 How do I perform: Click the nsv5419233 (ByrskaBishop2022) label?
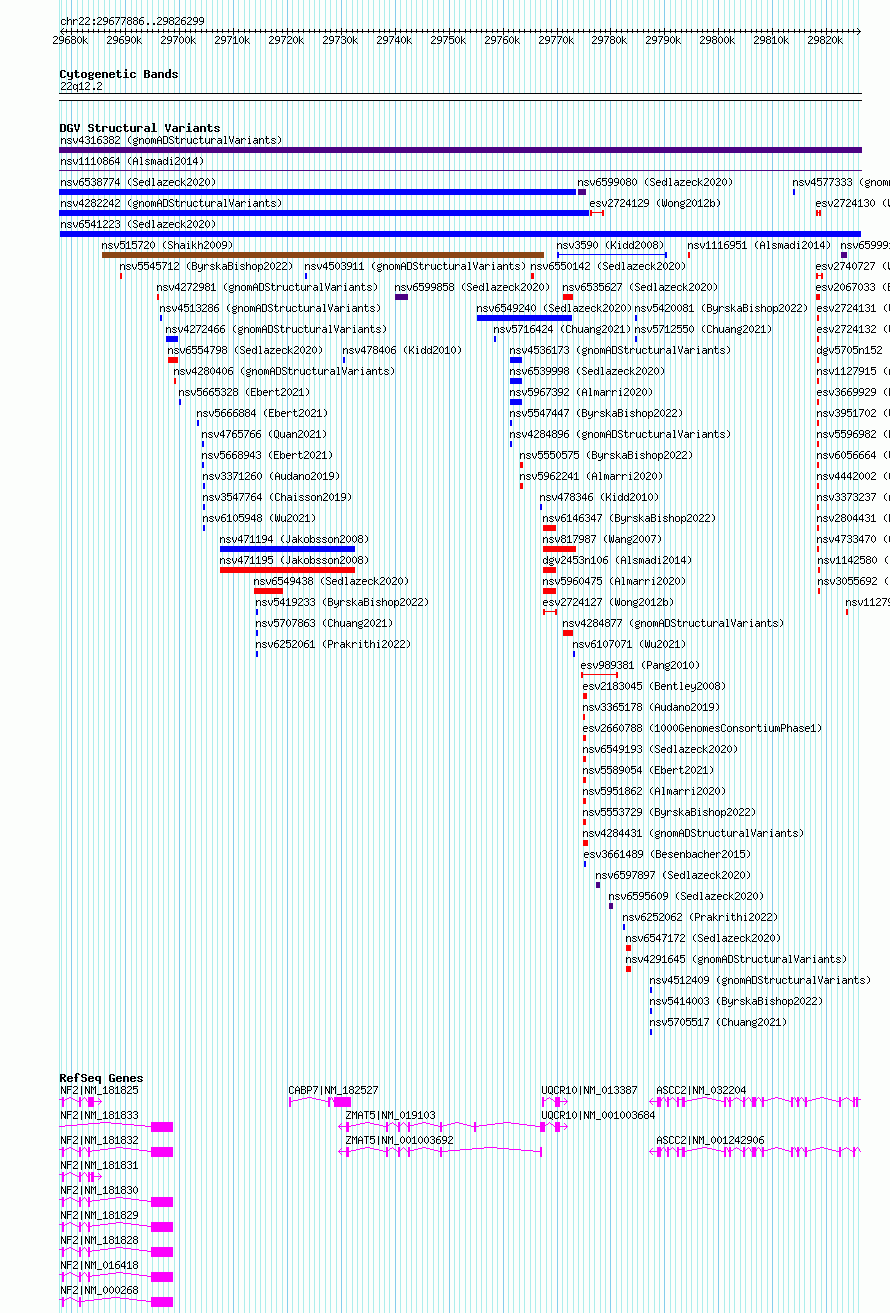[342, 602]
